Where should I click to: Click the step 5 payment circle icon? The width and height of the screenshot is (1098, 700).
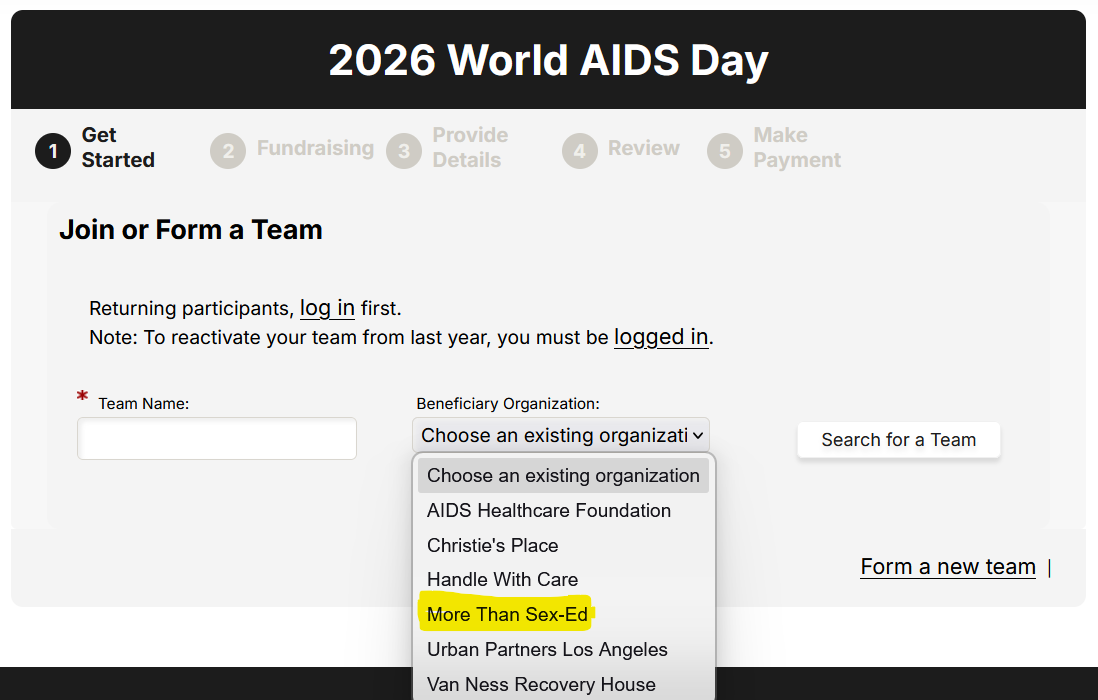(725, 150)
